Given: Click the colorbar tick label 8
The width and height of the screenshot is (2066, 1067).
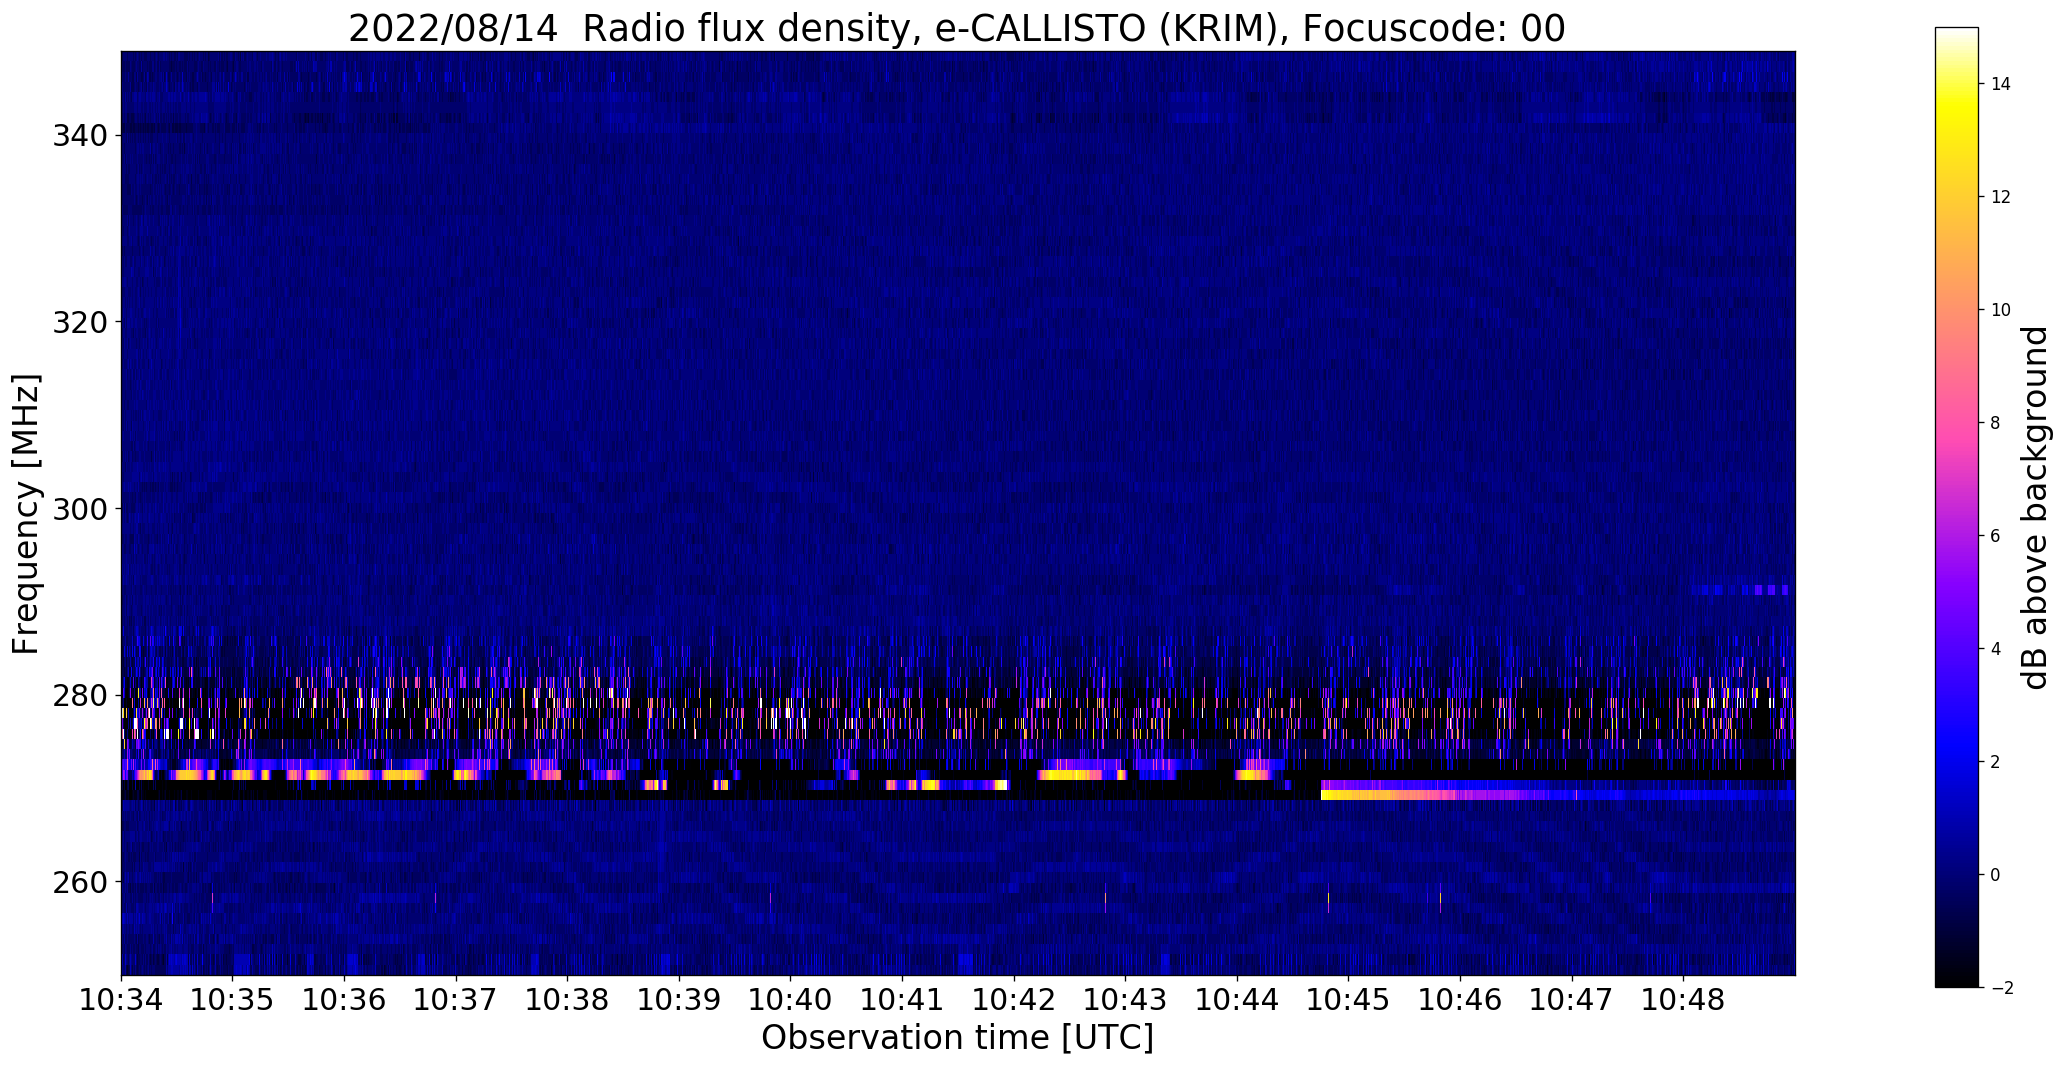Looking at the screenshot, I should (1996, 423).
